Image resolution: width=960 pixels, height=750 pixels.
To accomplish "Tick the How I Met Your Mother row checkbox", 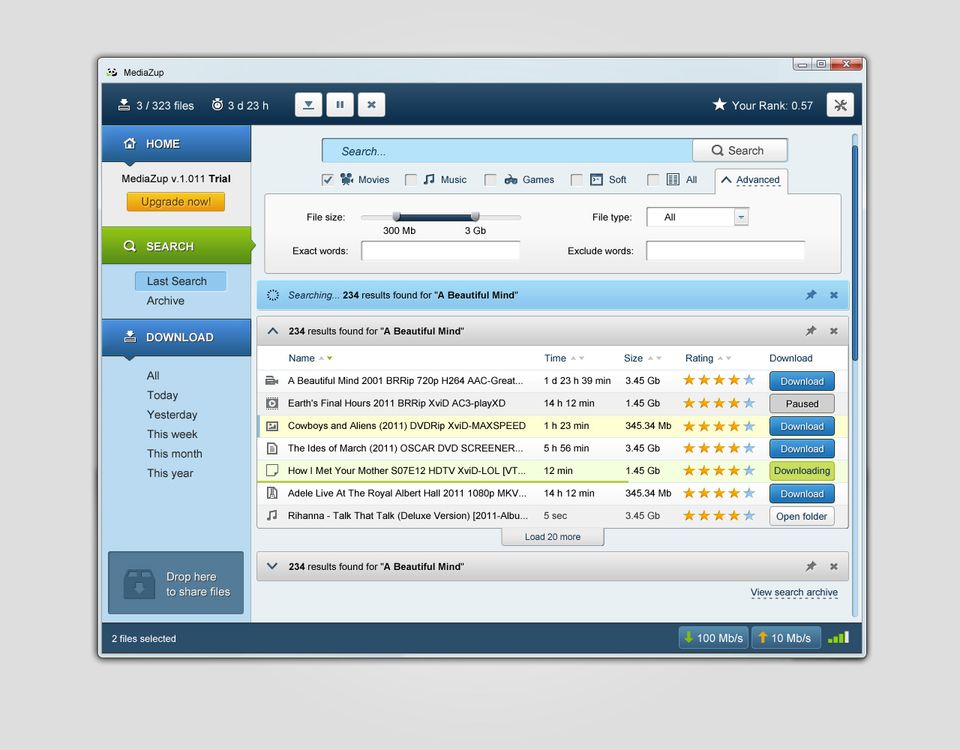I will tap(272, 471).
